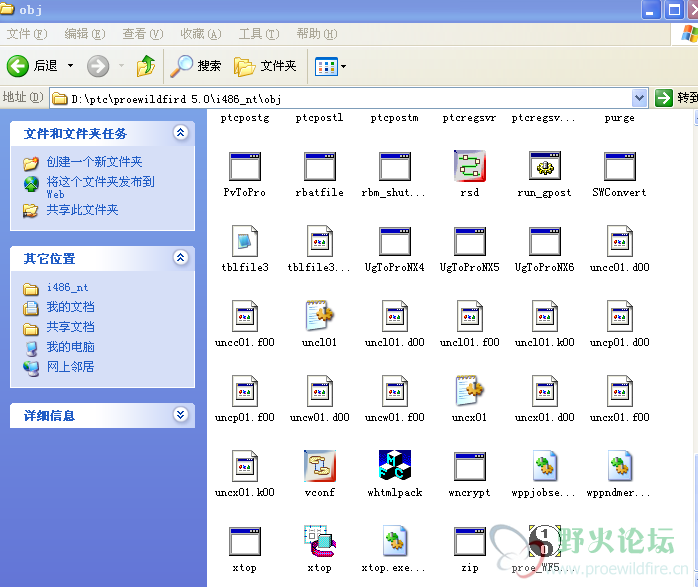Select the rbatfile executable icon
This screenshot has height=587, width=698.
click(320, 166)
